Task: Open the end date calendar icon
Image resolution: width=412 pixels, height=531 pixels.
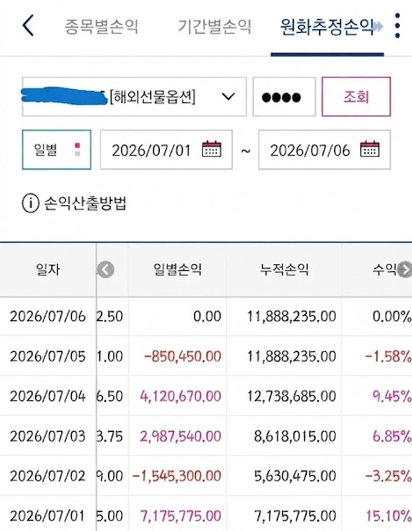Action: [x=370, y=149]
